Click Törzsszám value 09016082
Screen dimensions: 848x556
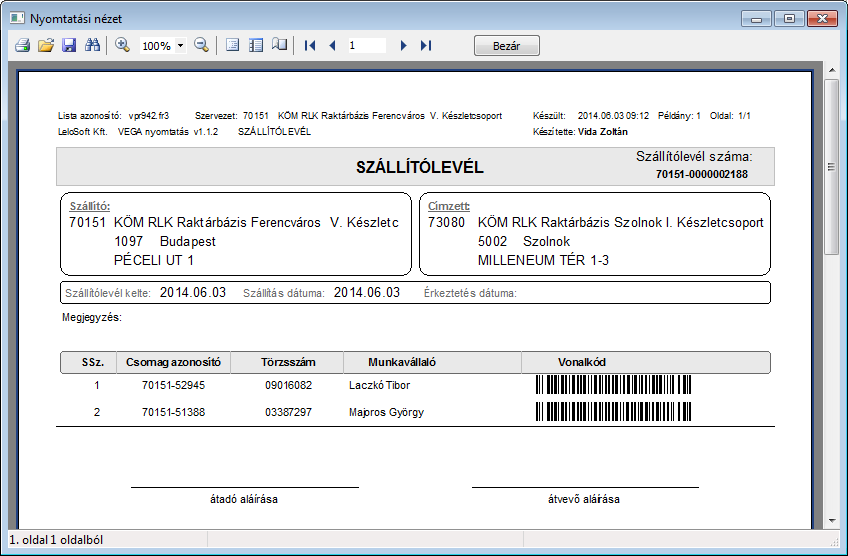[x=288, y=385]
